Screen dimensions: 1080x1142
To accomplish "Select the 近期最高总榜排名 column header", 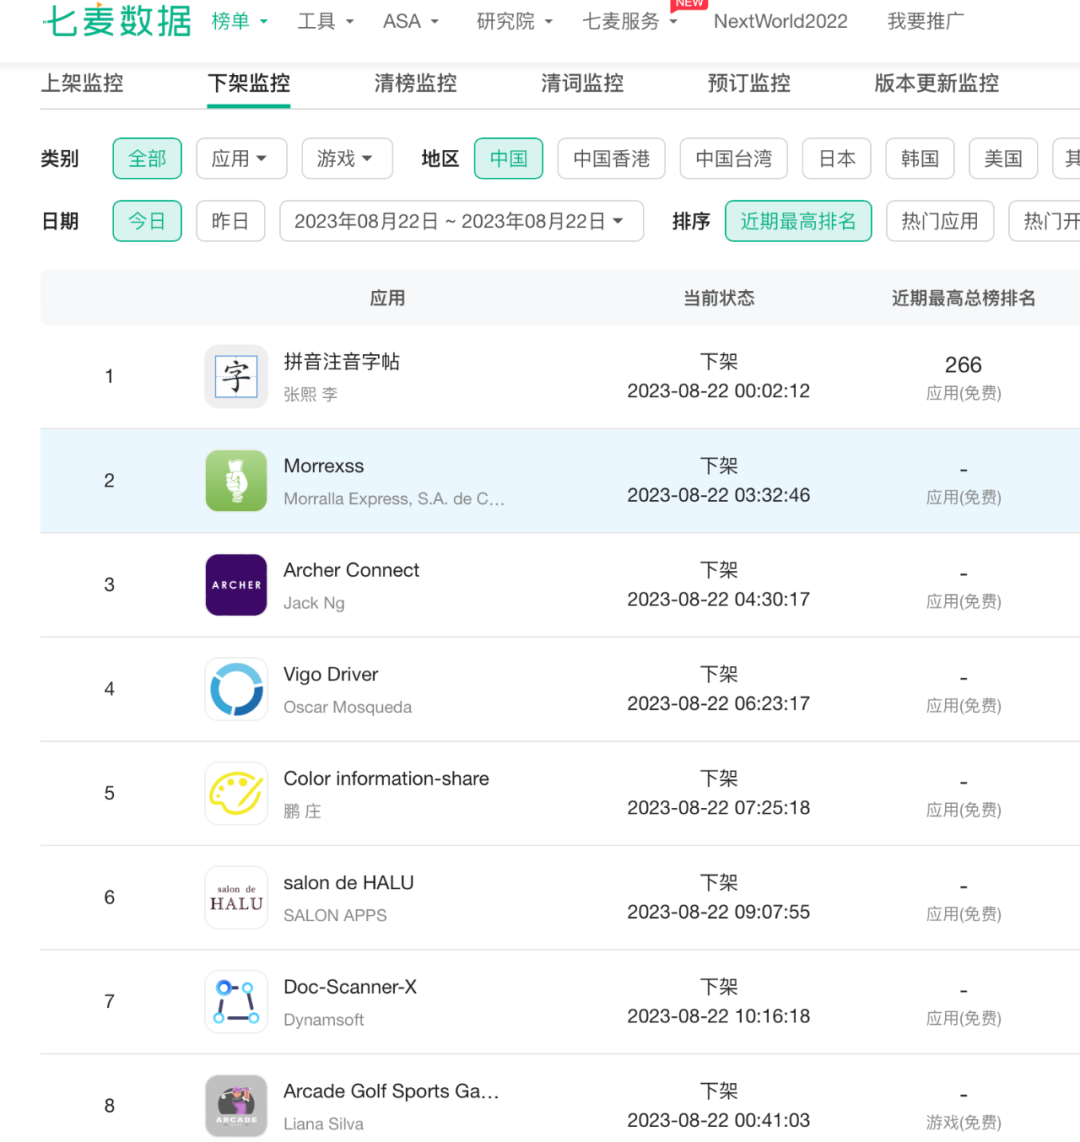I will click(963, 298).
